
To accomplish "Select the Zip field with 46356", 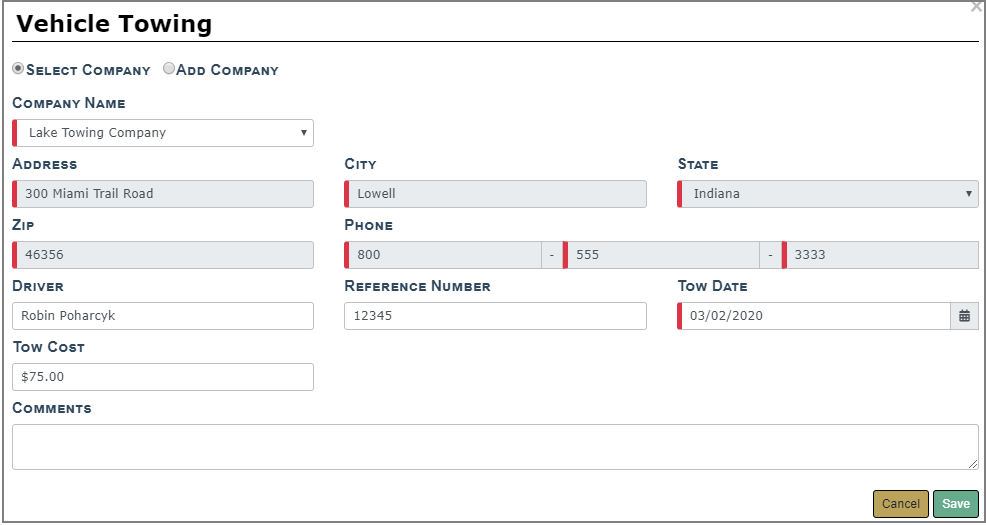I will point(163,255).
